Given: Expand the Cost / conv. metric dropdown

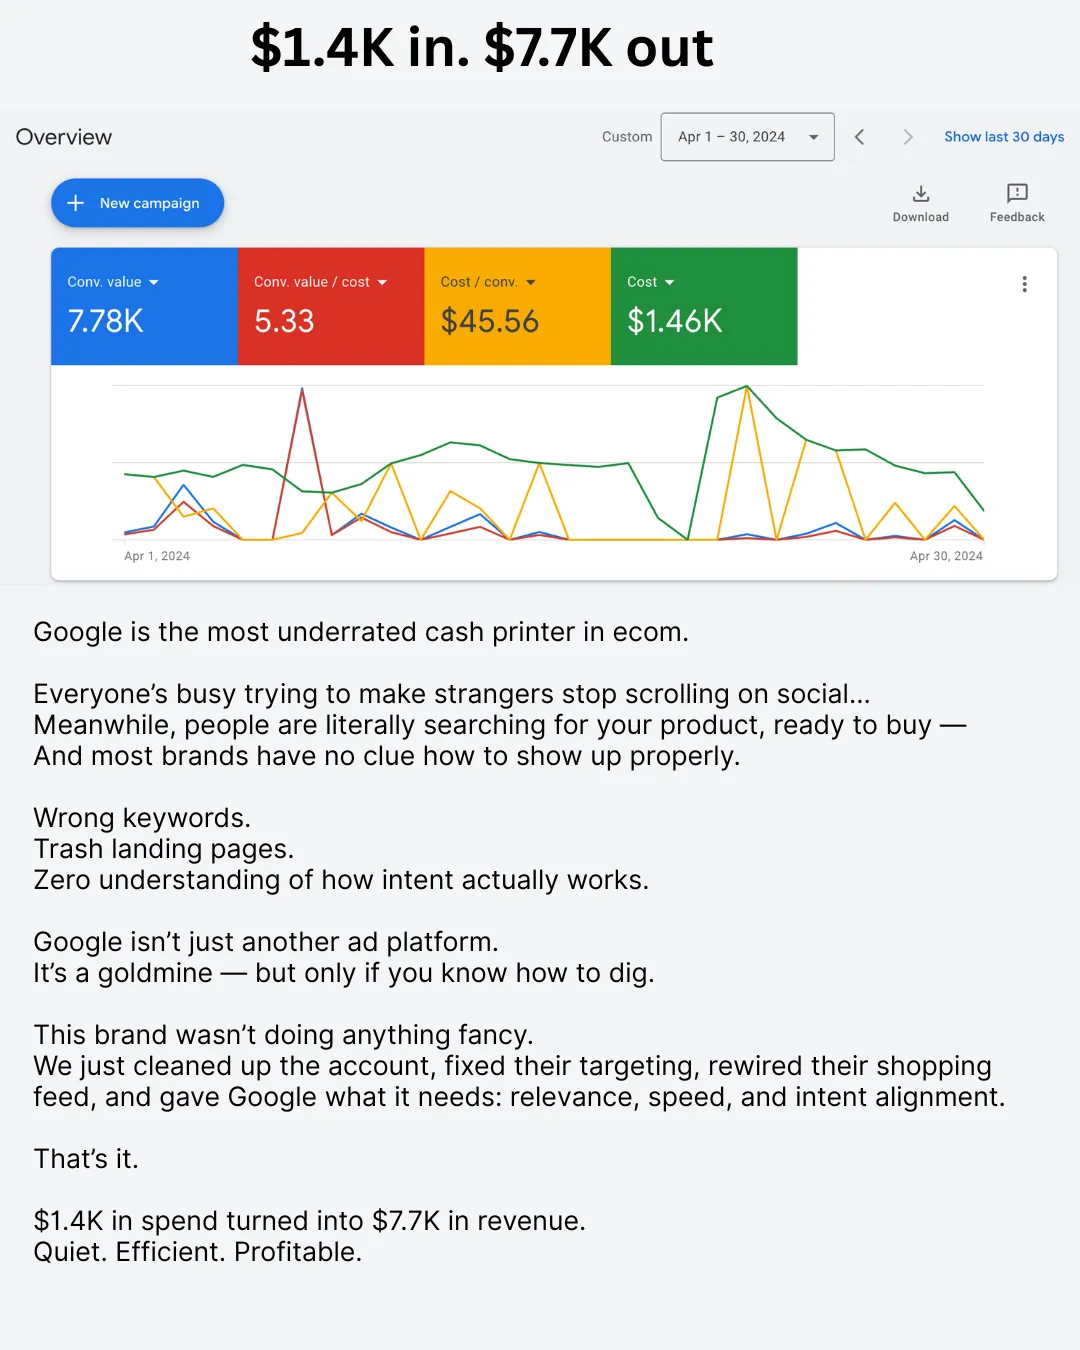Looking at the screenshot, I should 530,283.
